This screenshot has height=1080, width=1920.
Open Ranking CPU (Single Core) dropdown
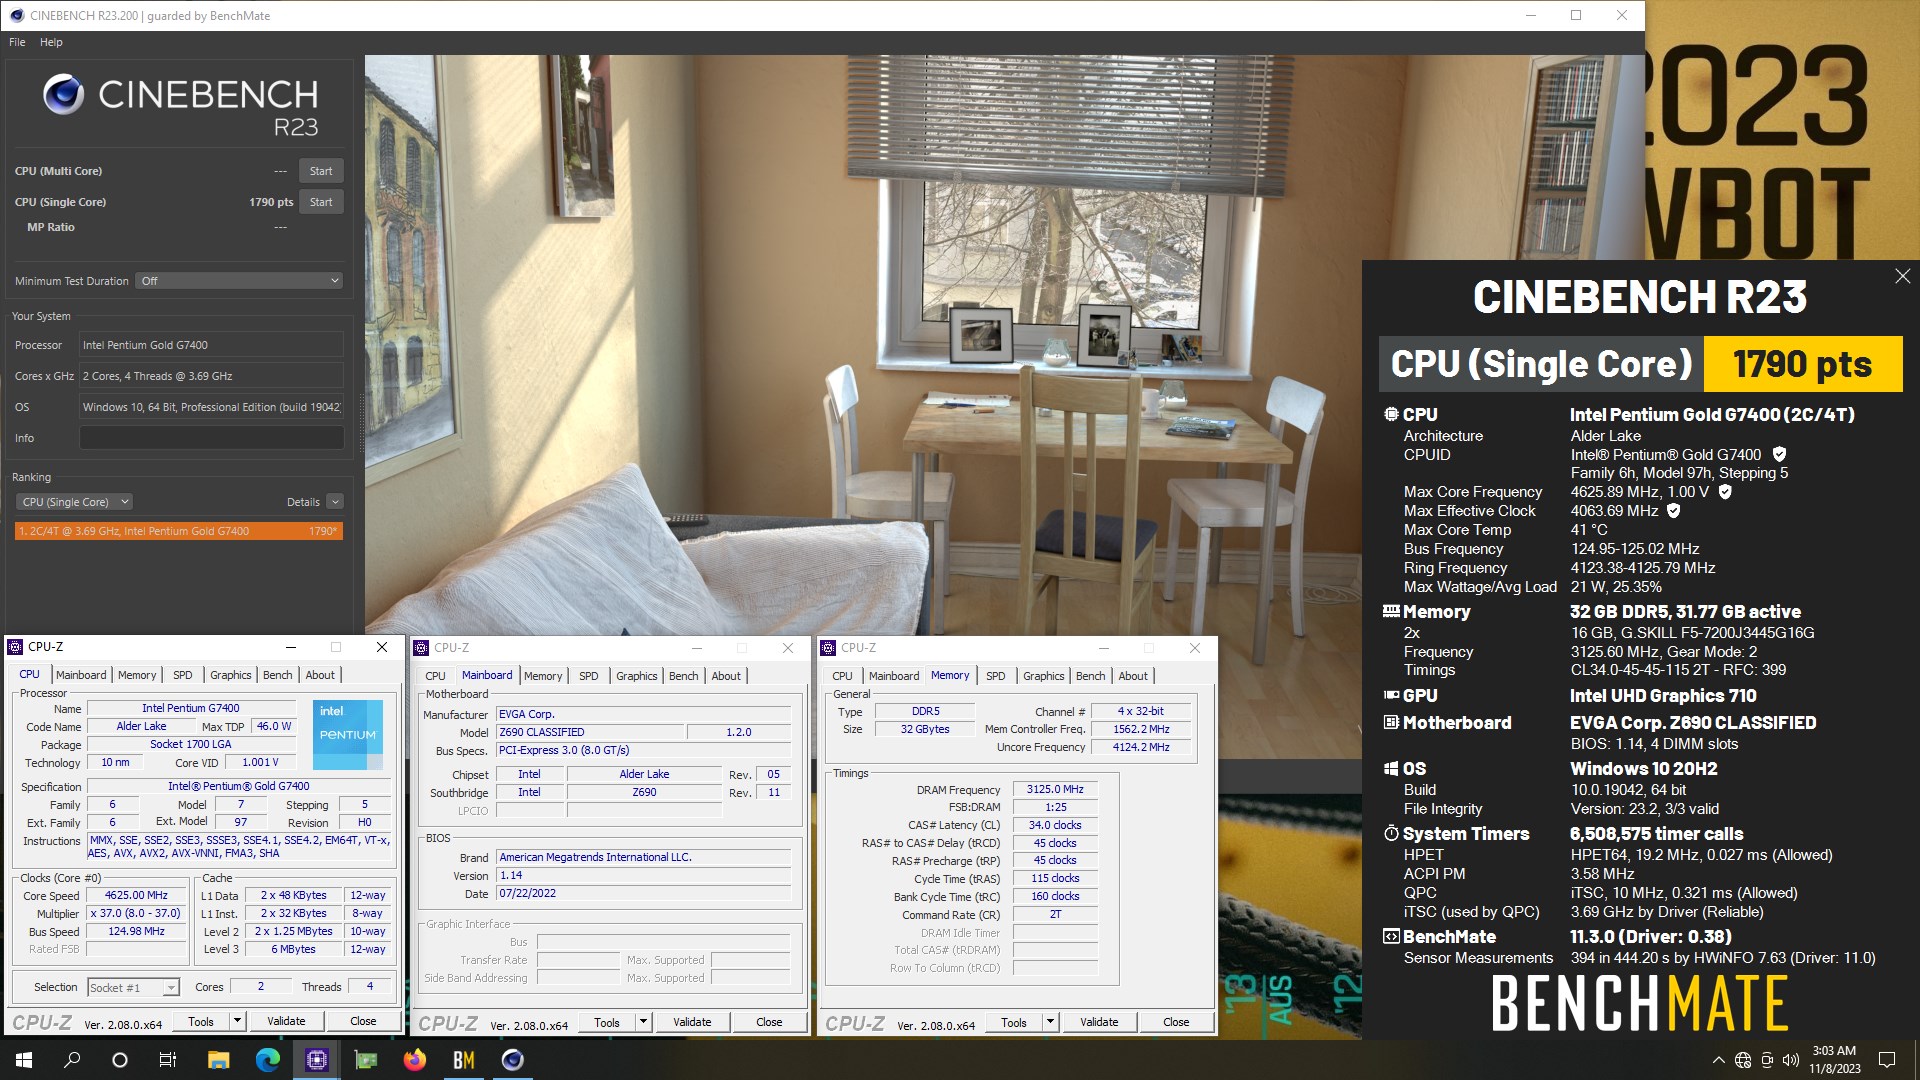74,502
